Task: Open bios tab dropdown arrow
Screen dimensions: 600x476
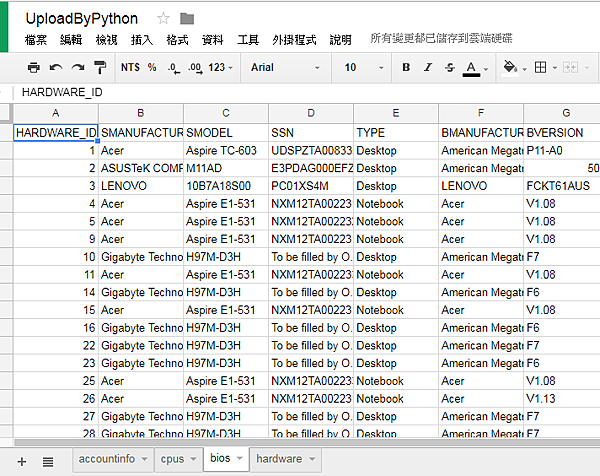Action: tap(240, 458)
